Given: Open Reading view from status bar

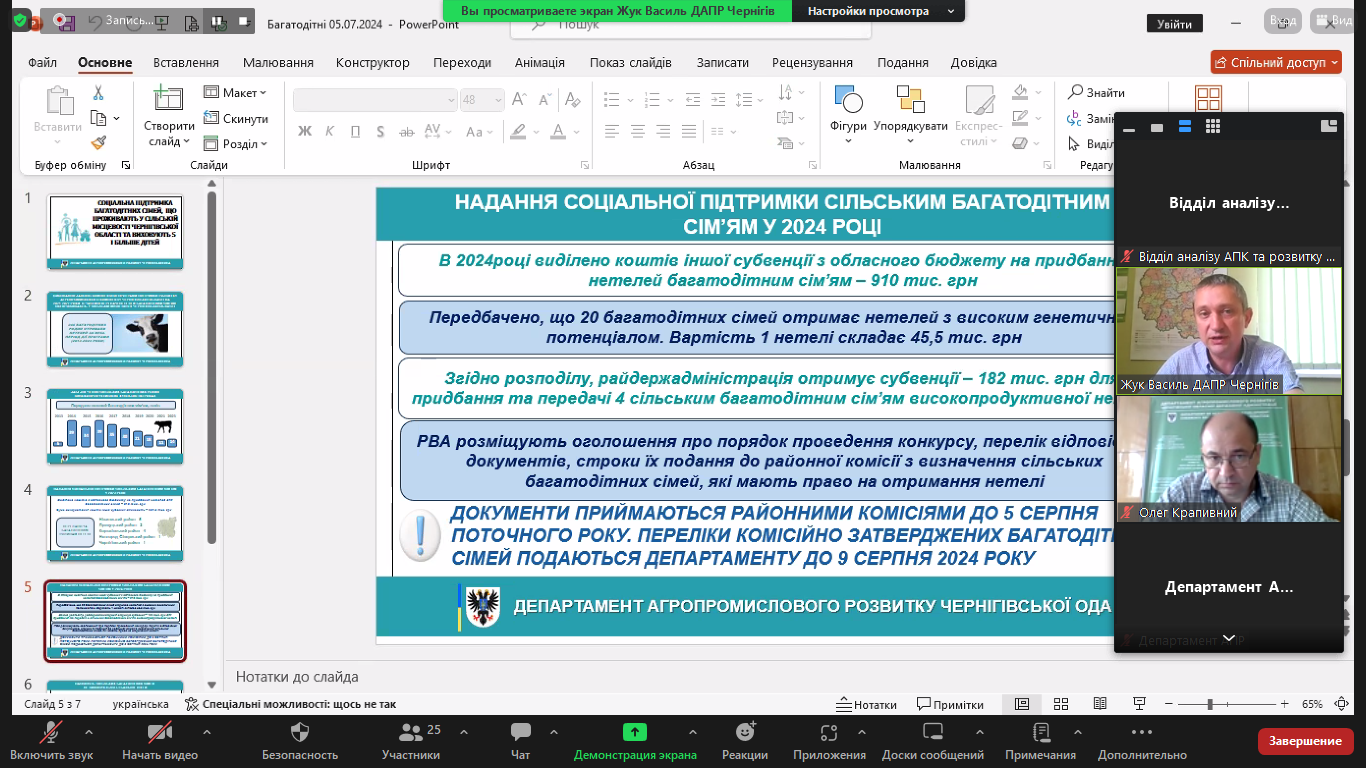Looking at the screenshot, I should (x=1100, y=704).
